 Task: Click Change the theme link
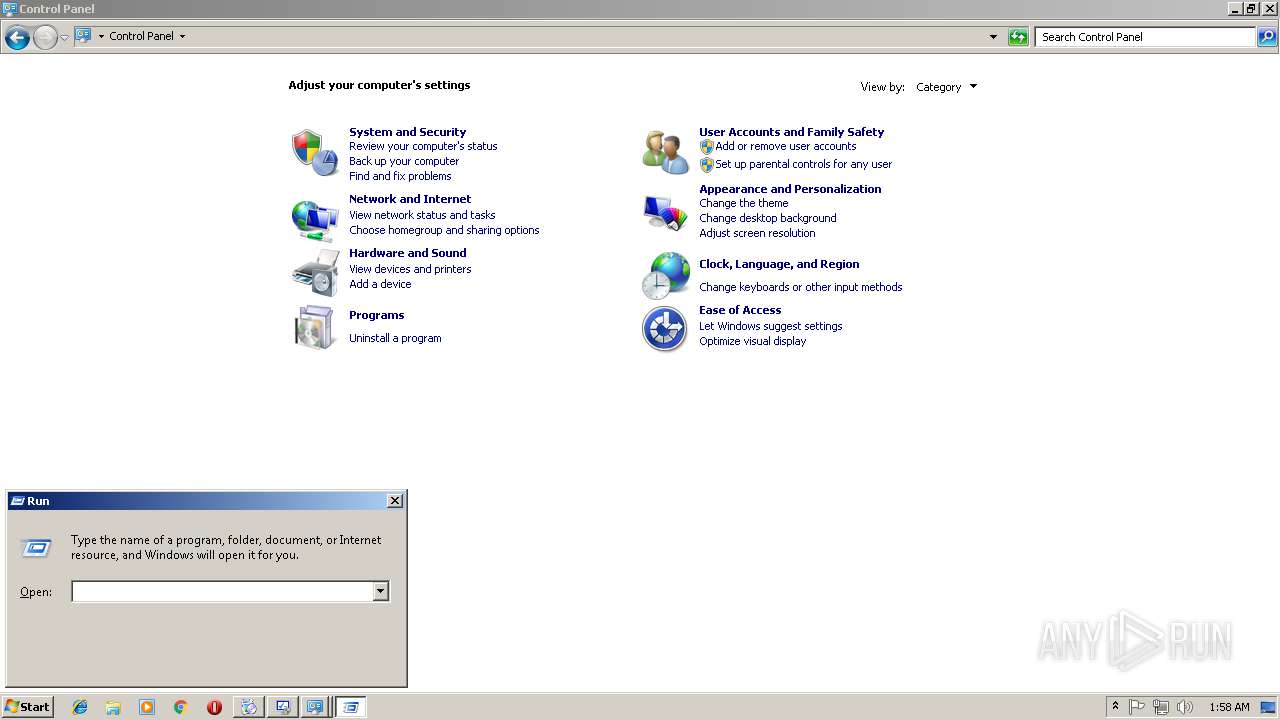point(743,203)
